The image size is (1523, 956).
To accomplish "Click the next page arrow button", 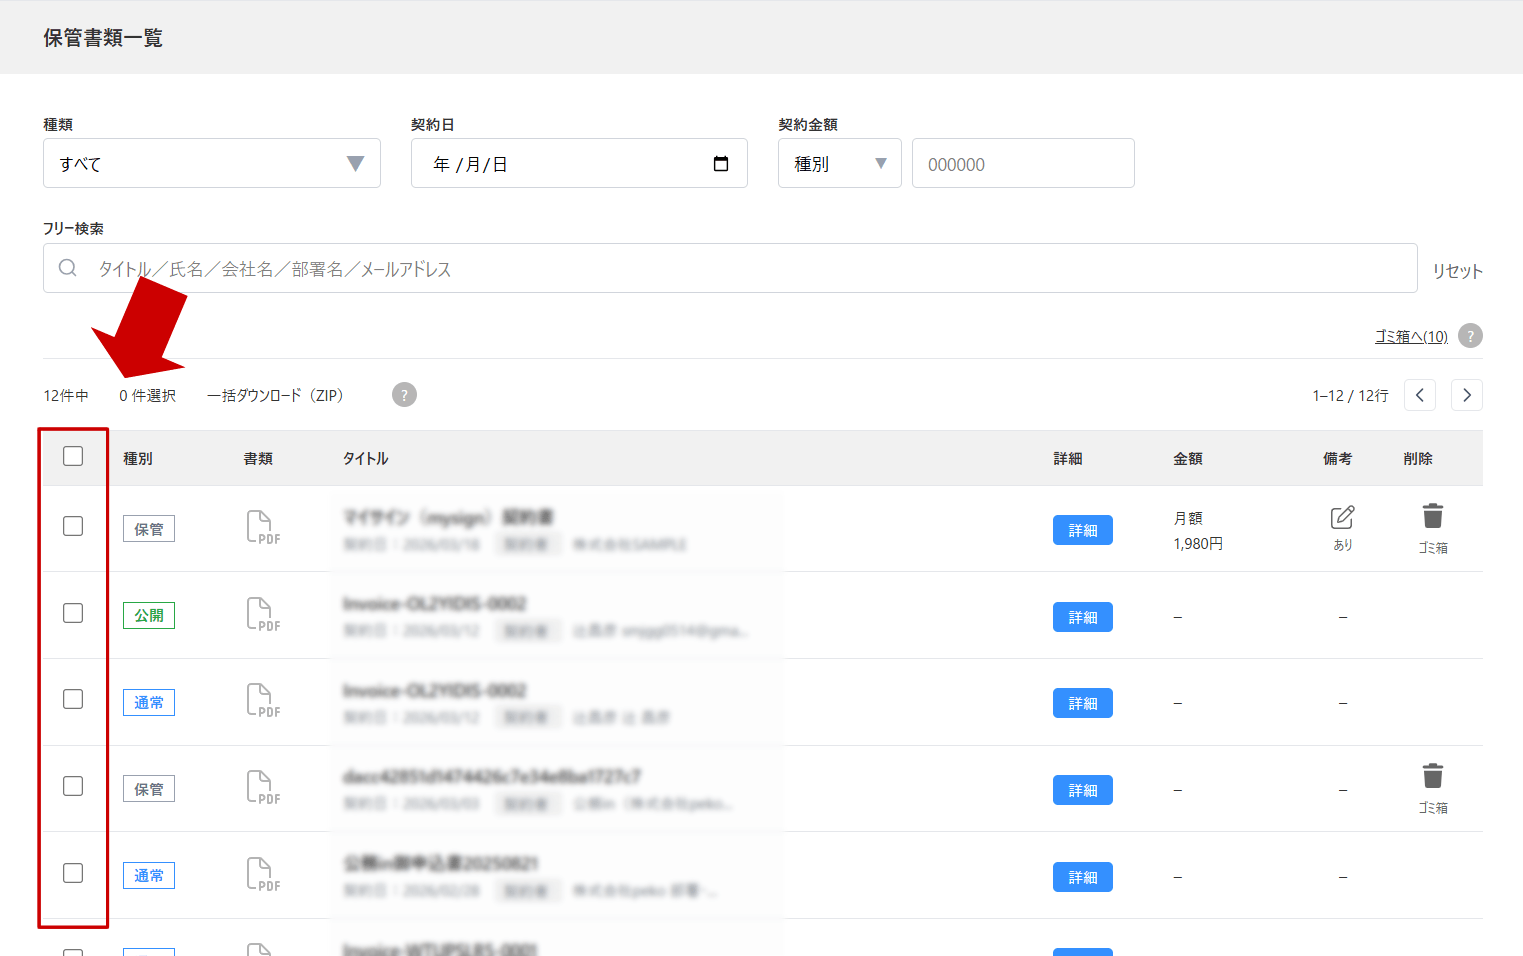I will point(1466,394).
